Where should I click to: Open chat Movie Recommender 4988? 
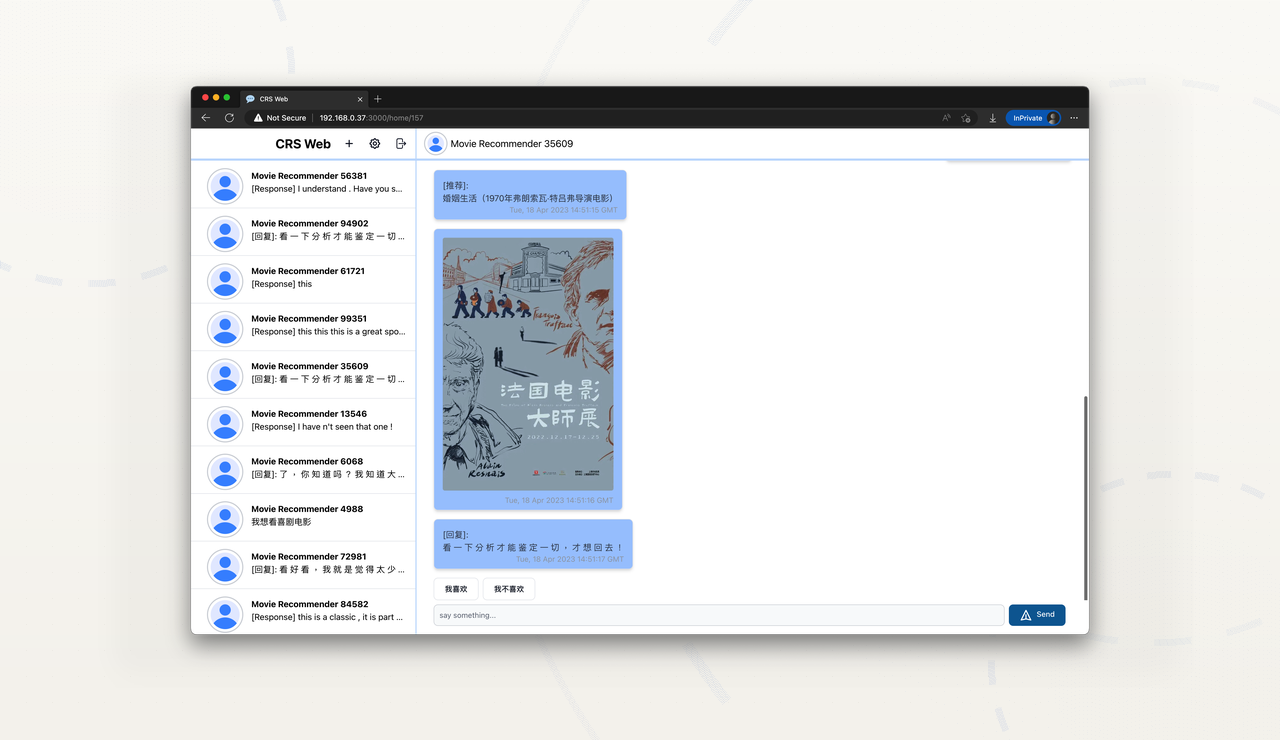click(303, 518)
